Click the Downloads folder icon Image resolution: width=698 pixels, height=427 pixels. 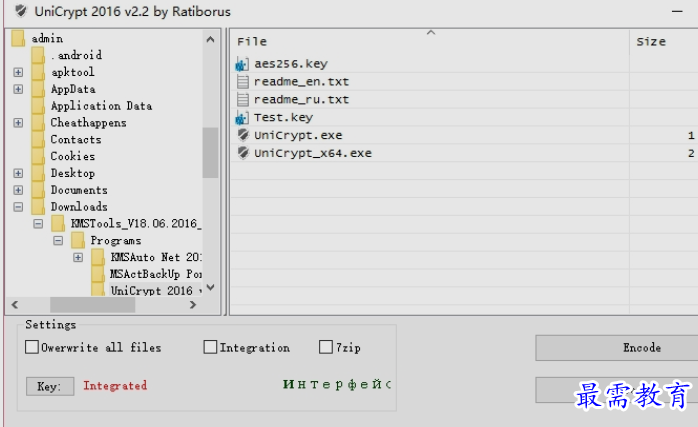pos(38,207)
